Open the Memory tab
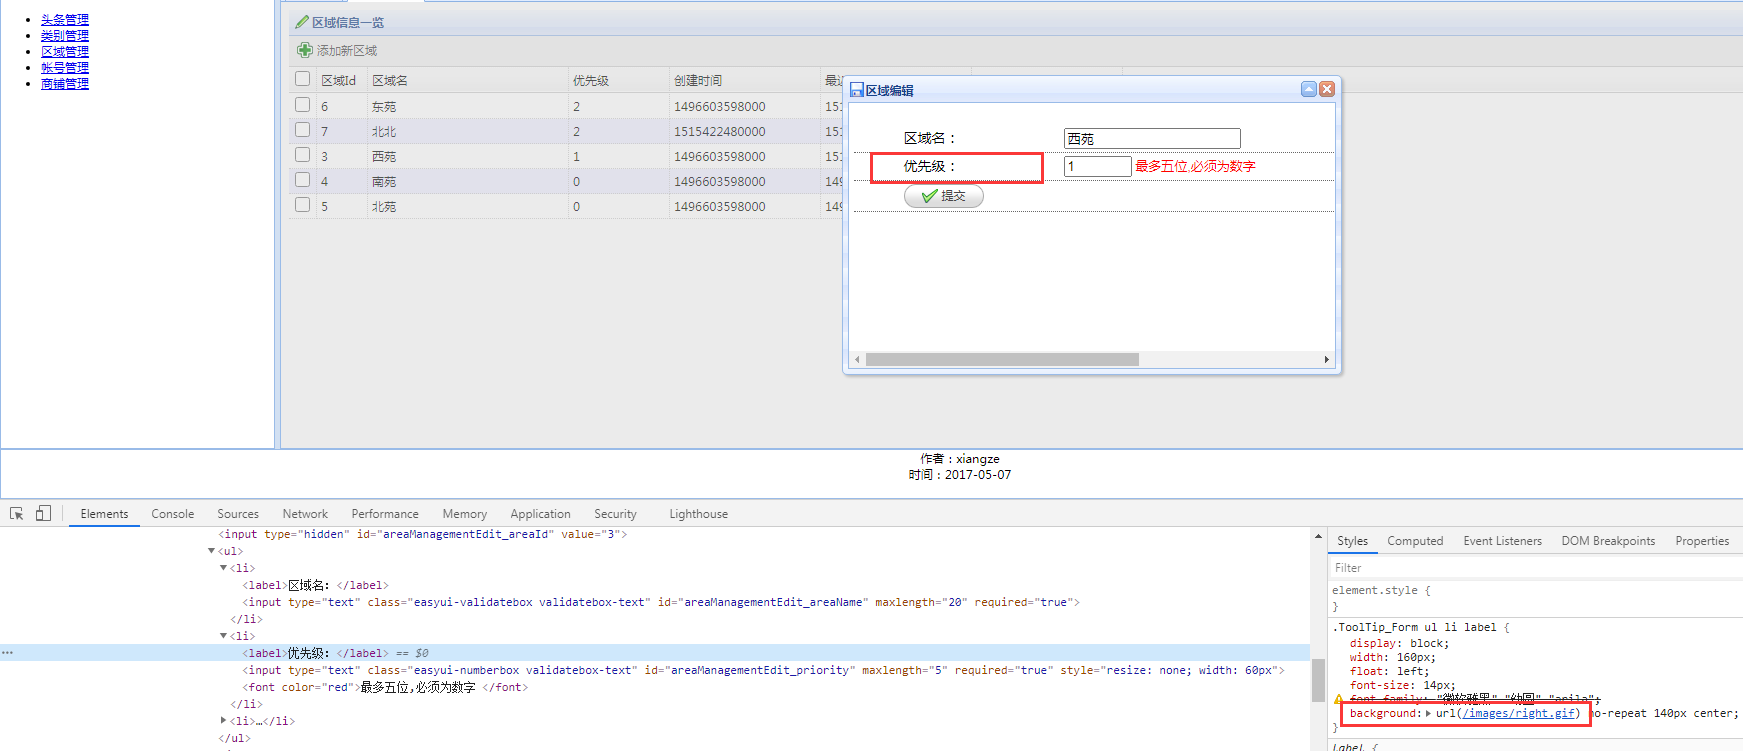 [465, 514]
